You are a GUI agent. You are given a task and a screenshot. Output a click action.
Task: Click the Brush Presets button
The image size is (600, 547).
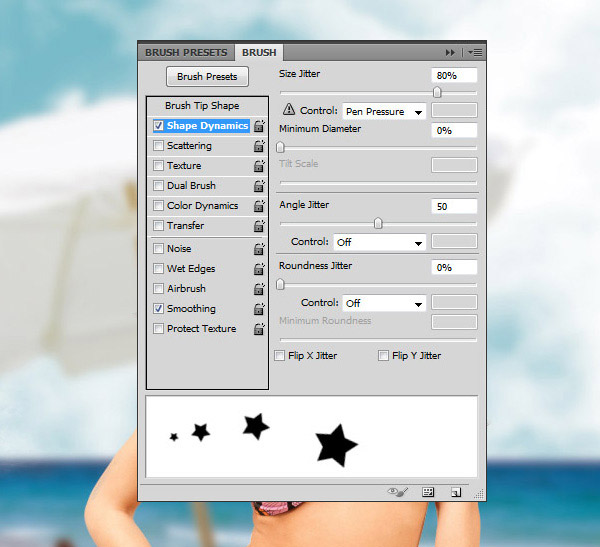(x=207, y=77)
